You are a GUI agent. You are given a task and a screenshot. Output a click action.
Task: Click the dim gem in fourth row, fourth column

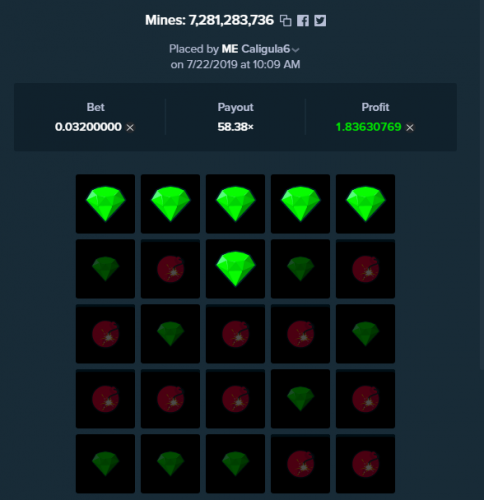(x=300, y=399)
